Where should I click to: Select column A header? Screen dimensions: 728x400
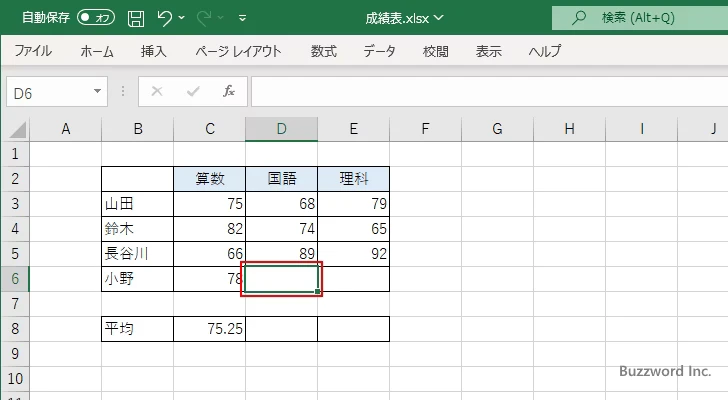coord(65,129)
